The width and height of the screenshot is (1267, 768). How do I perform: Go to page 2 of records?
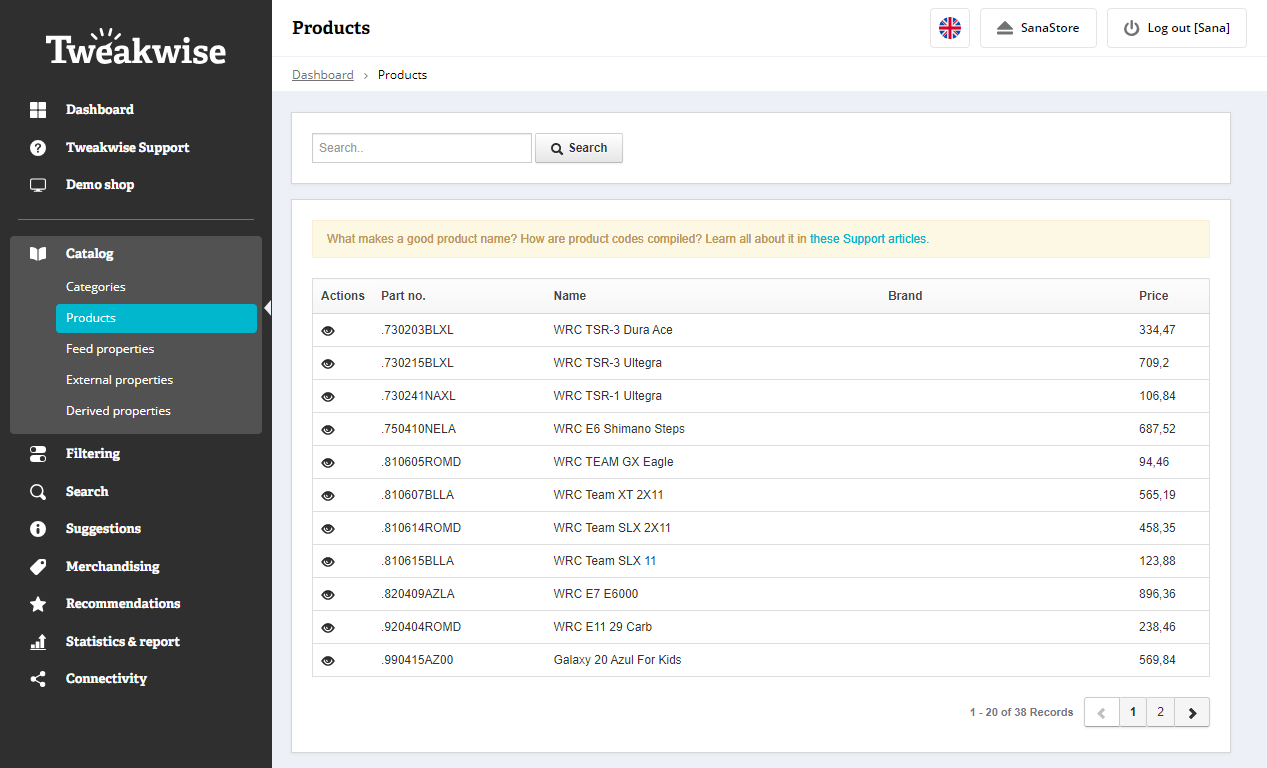pos(1160,712)
